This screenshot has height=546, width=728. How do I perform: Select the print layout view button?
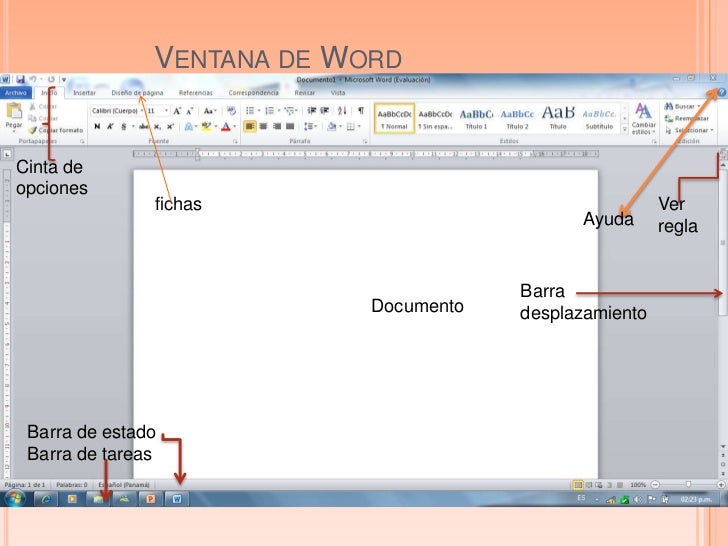tap(578, 485)
